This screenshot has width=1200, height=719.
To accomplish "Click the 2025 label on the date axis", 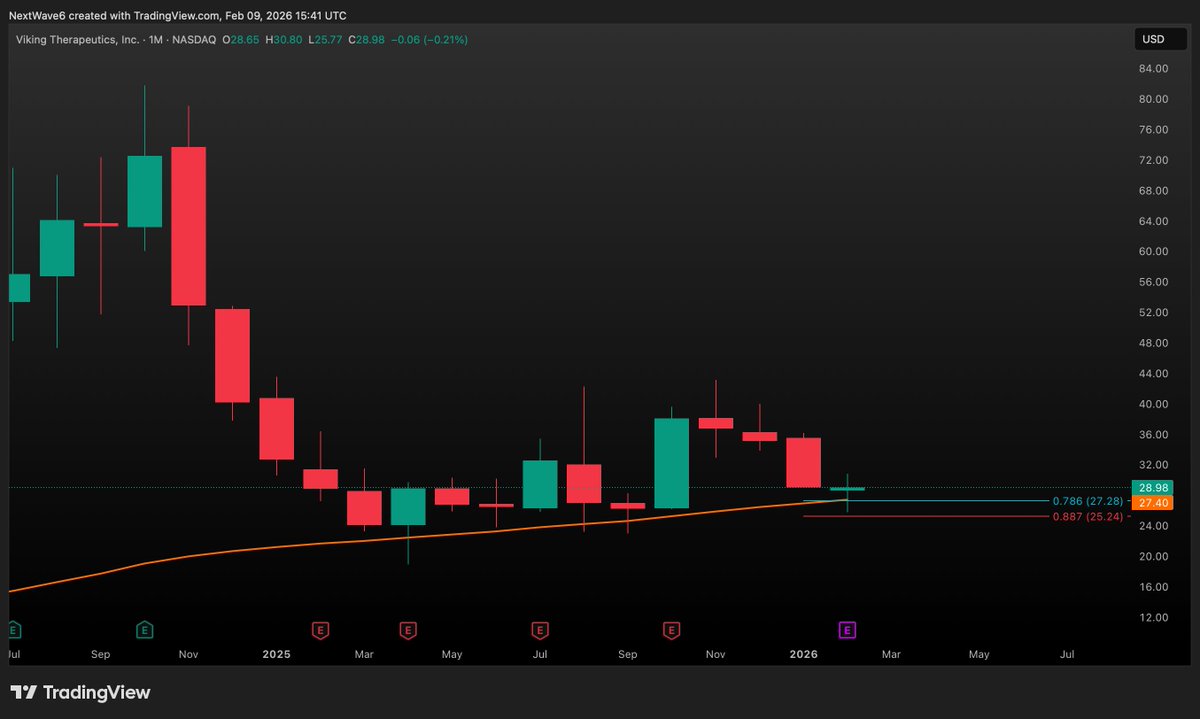I will [276, 654].
